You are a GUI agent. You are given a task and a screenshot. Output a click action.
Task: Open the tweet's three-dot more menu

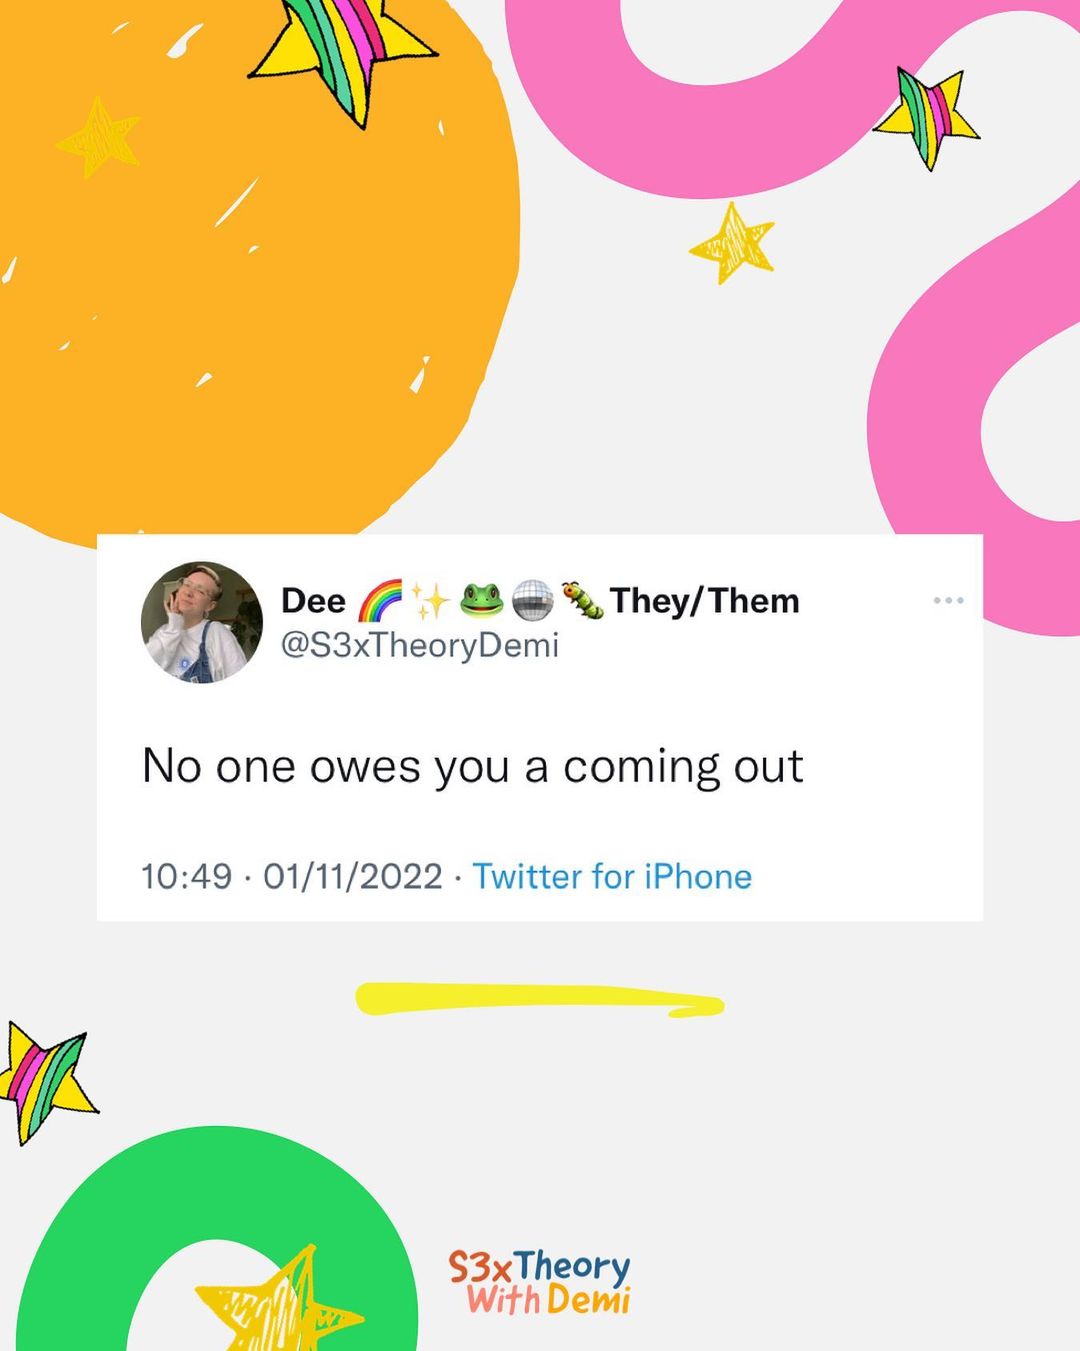[x=948, y=600]
